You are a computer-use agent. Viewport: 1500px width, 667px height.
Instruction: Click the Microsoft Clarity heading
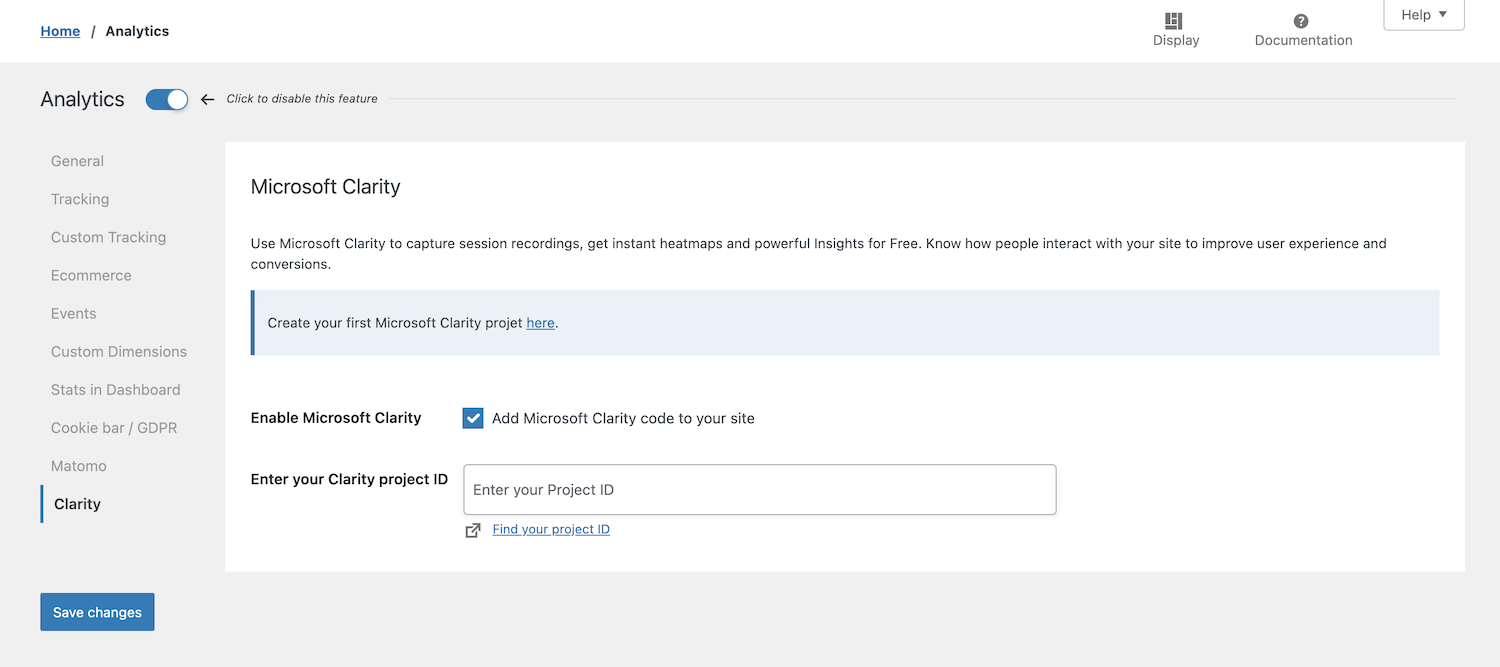point(325,187)
